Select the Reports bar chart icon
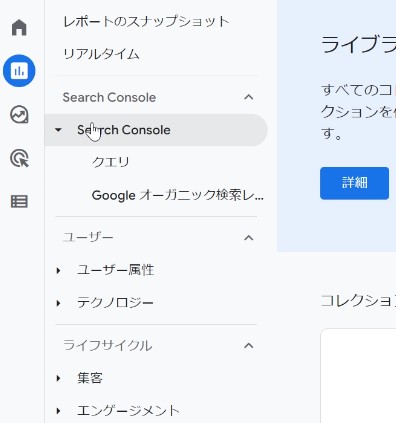 (x=19, y=71)
